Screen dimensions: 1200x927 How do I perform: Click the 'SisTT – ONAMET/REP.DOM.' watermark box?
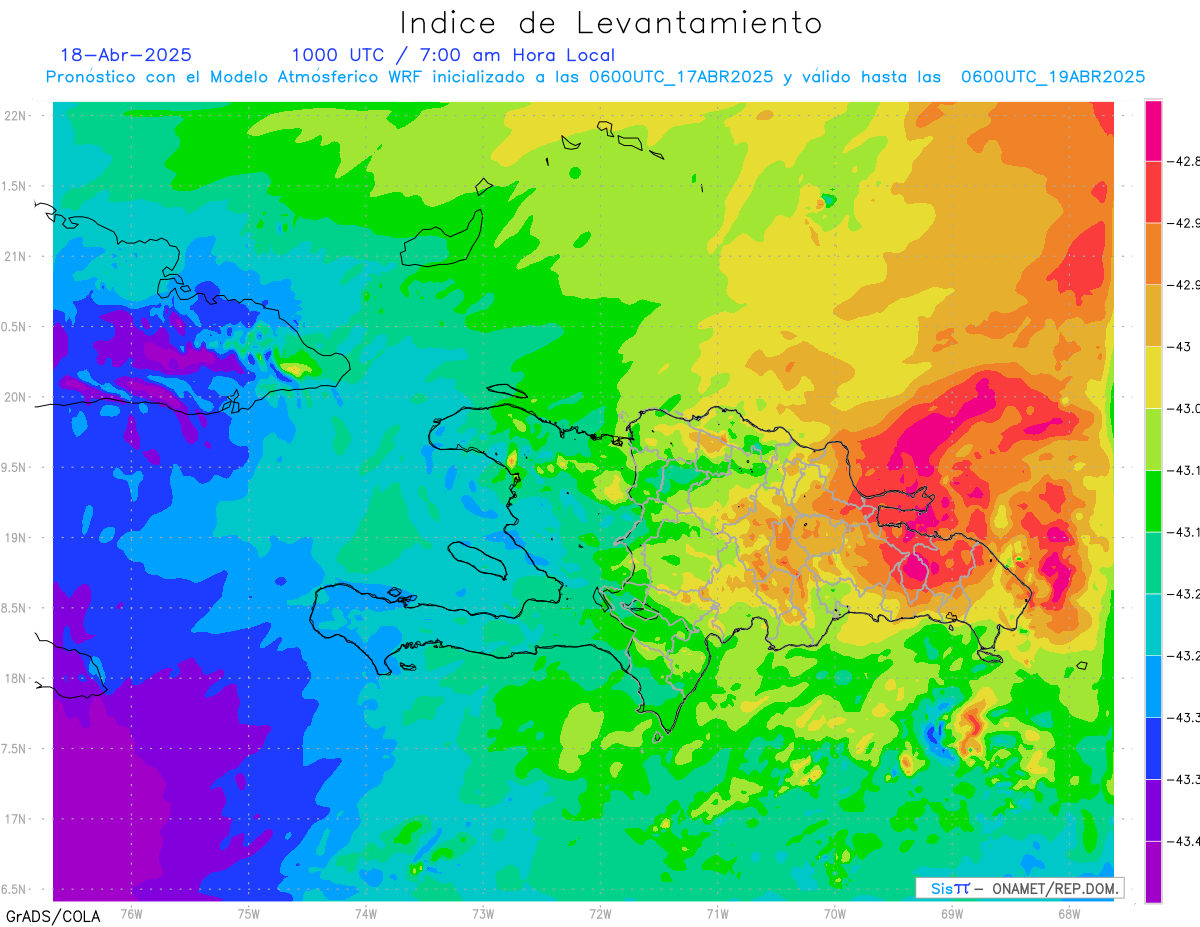pos(1020,888)
